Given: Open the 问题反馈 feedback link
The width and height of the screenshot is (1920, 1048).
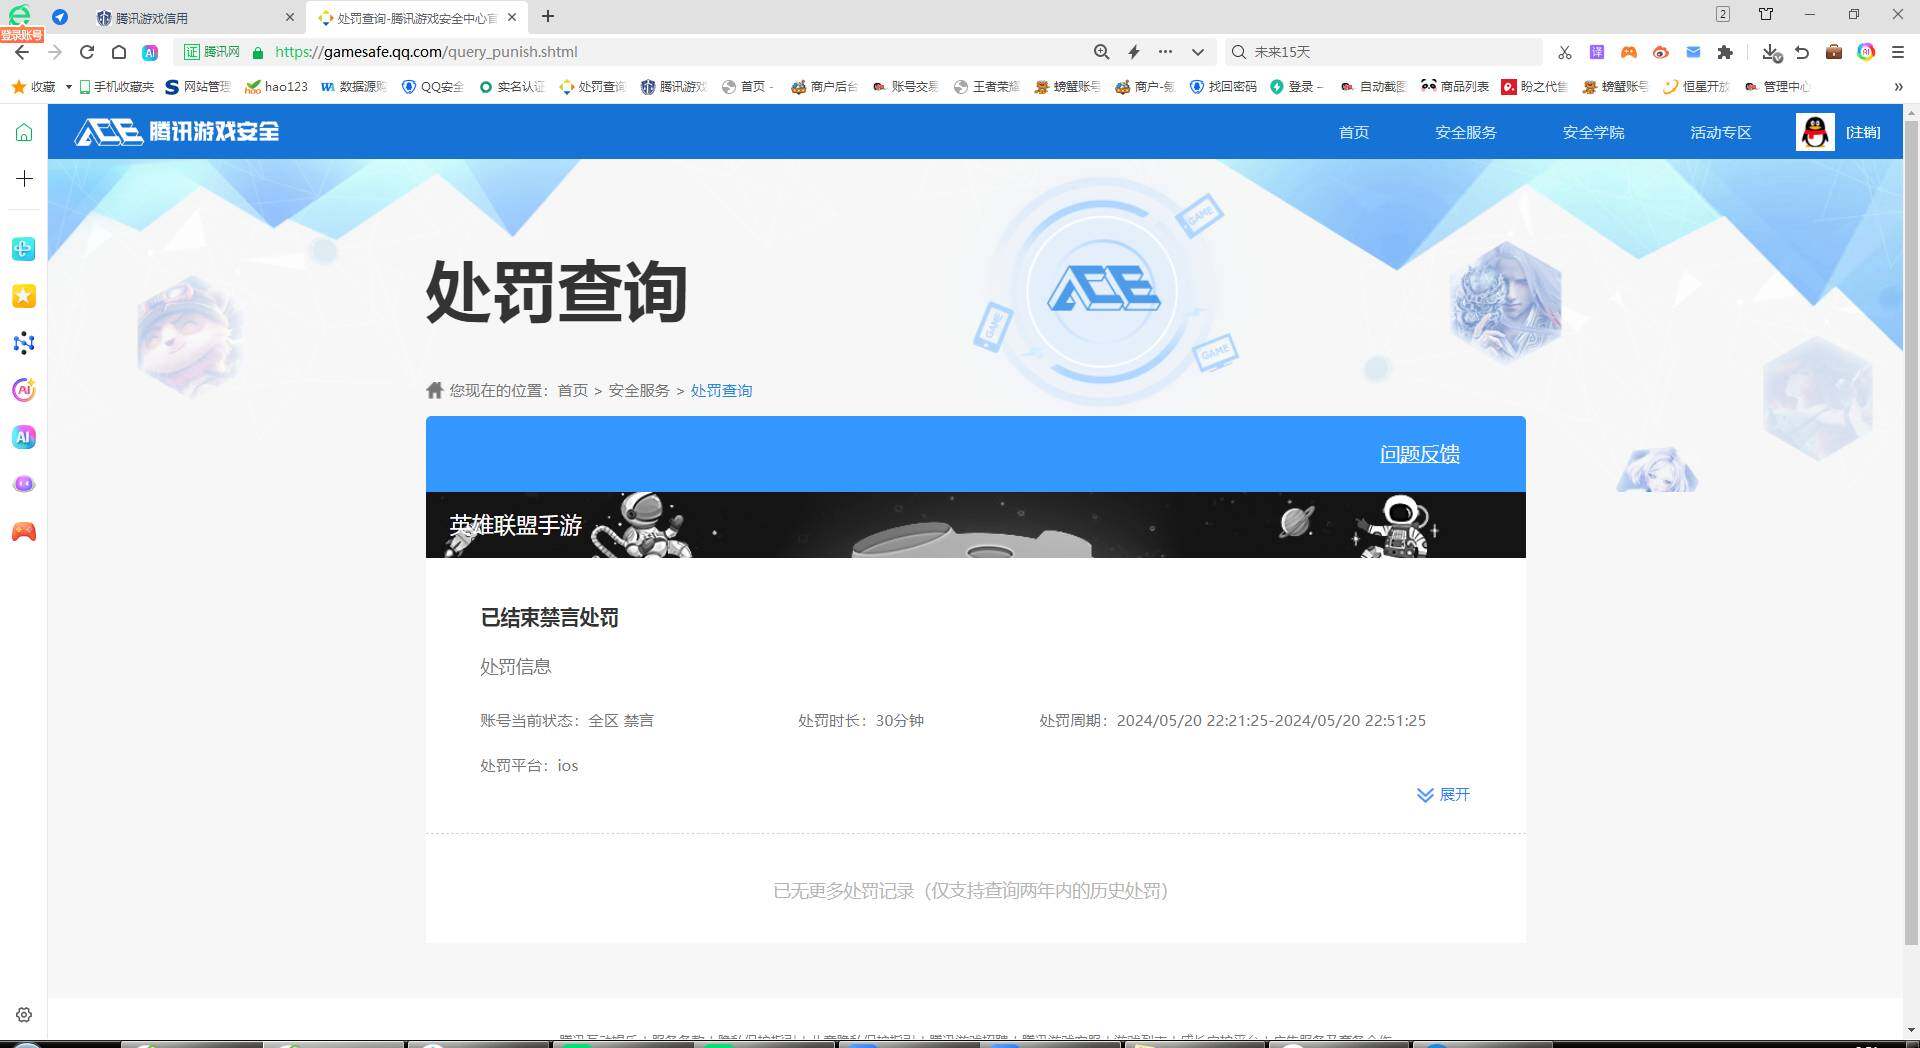Looking at the screenshot, I should pos(1419,454).
